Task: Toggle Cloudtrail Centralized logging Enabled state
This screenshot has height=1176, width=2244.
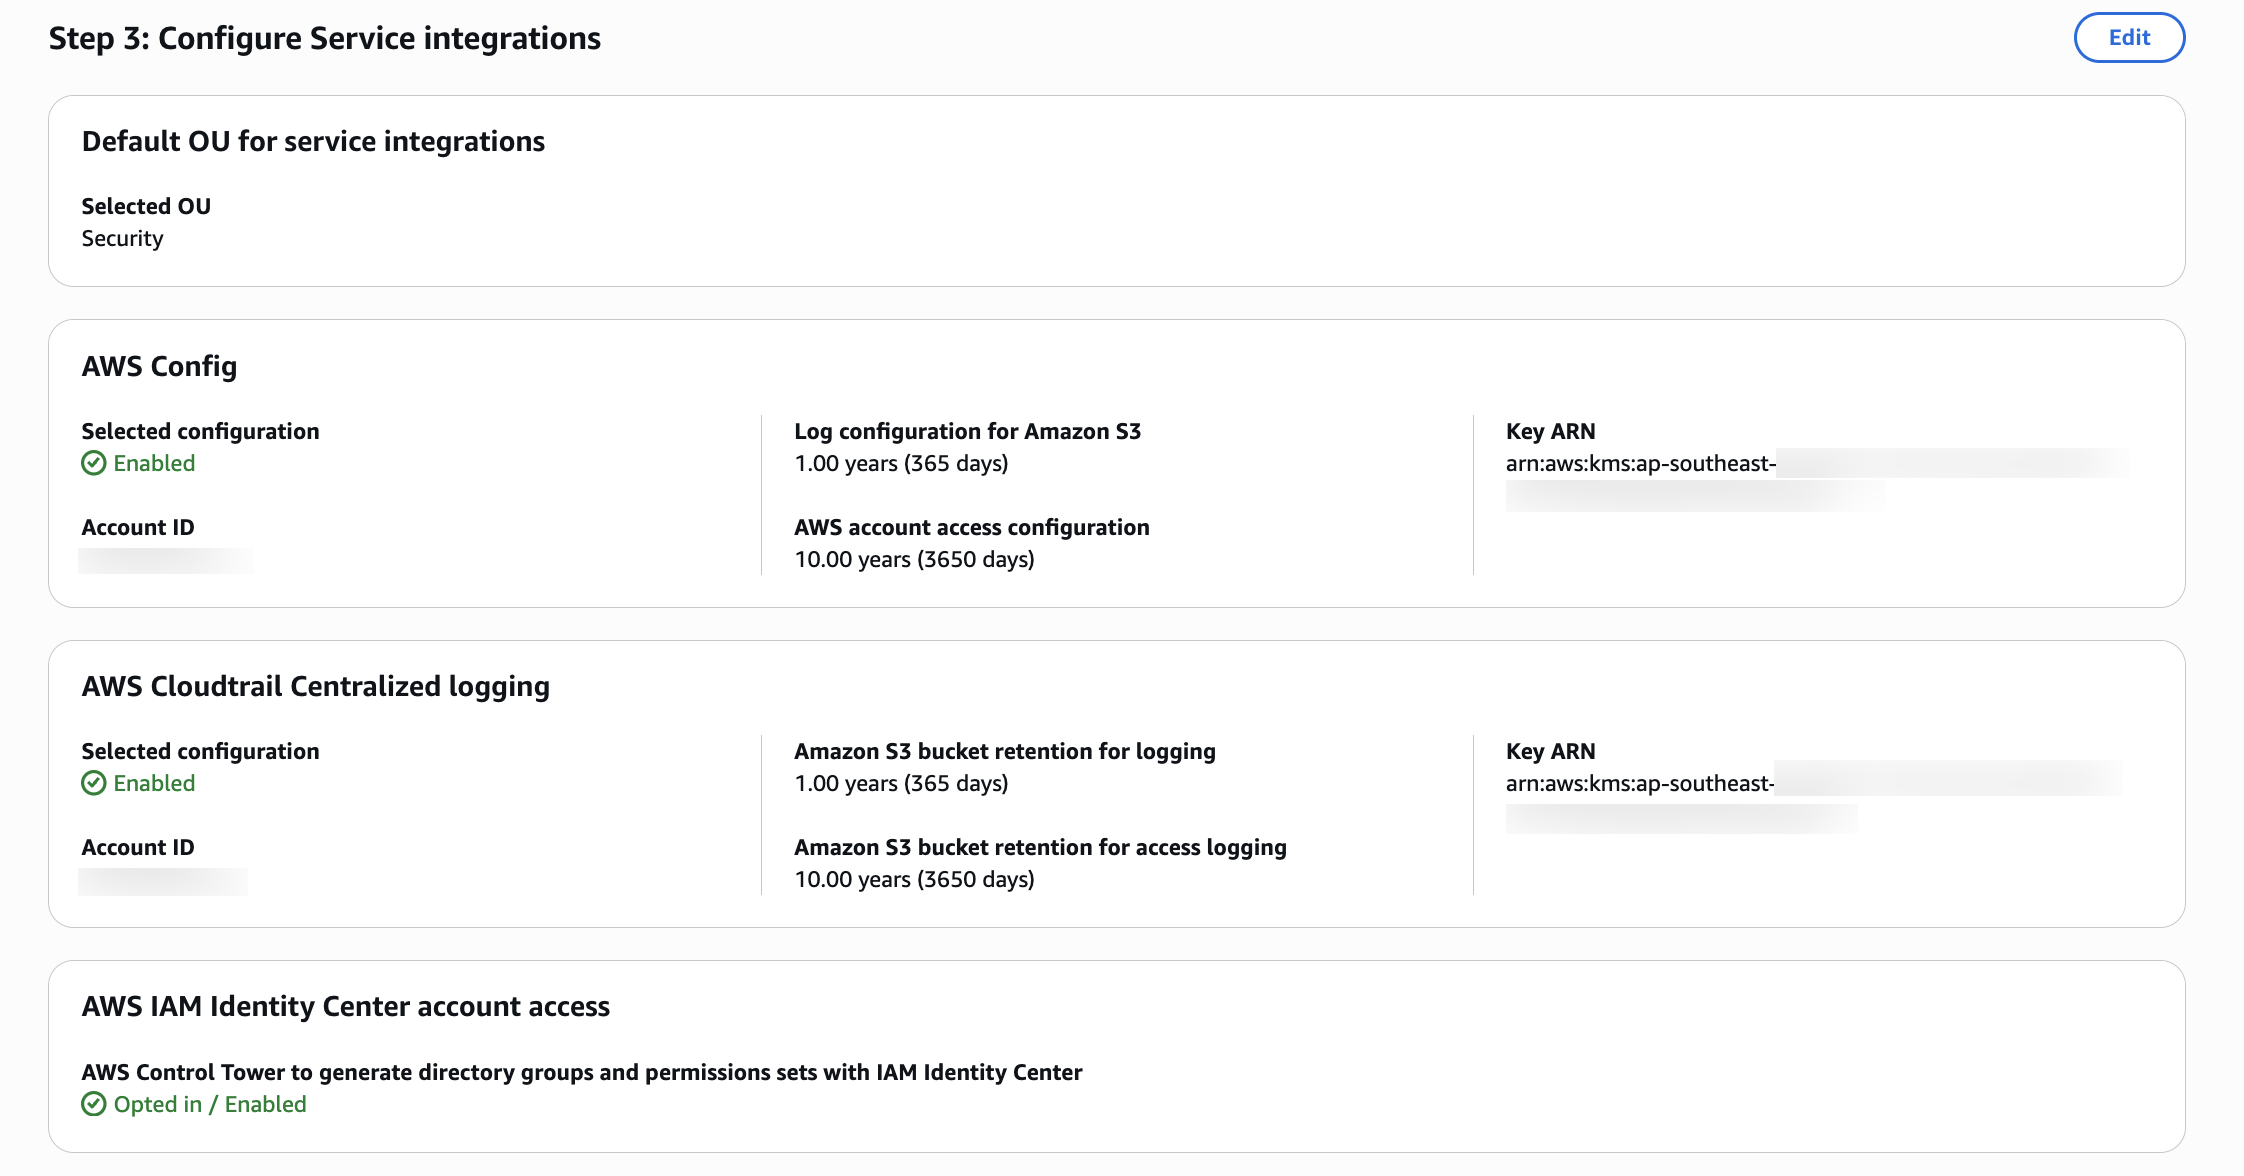Action: [93, 783]
